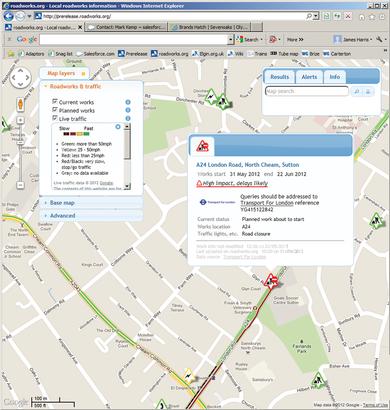The image size is (390, 410).
Task: Disable the Live traffic checkbox
Action: (55, 118)
